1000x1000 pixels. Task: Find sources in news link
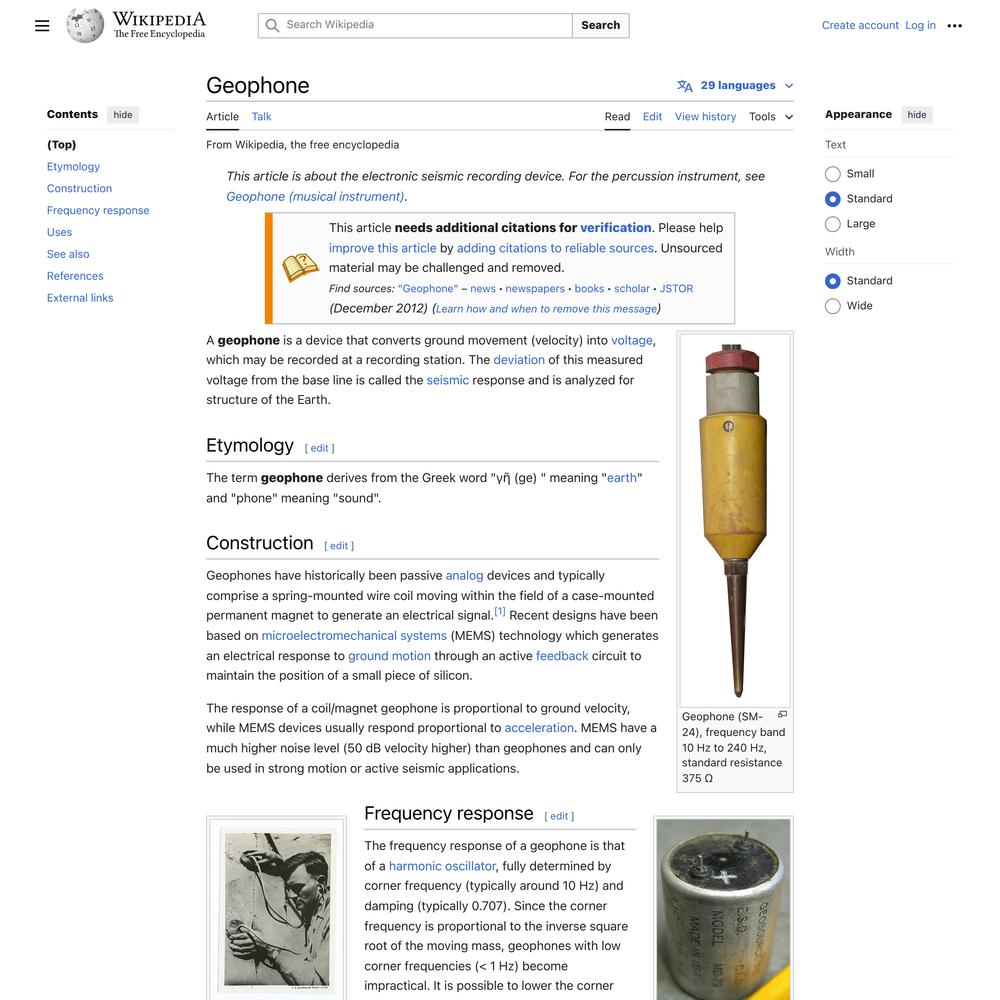coord(483,289)
